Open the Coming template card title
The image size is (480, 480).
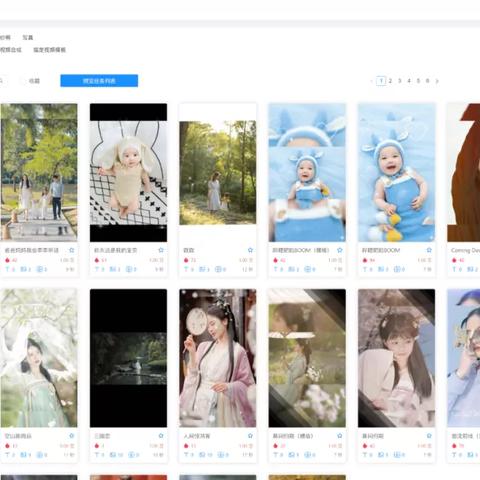(465, 250)
